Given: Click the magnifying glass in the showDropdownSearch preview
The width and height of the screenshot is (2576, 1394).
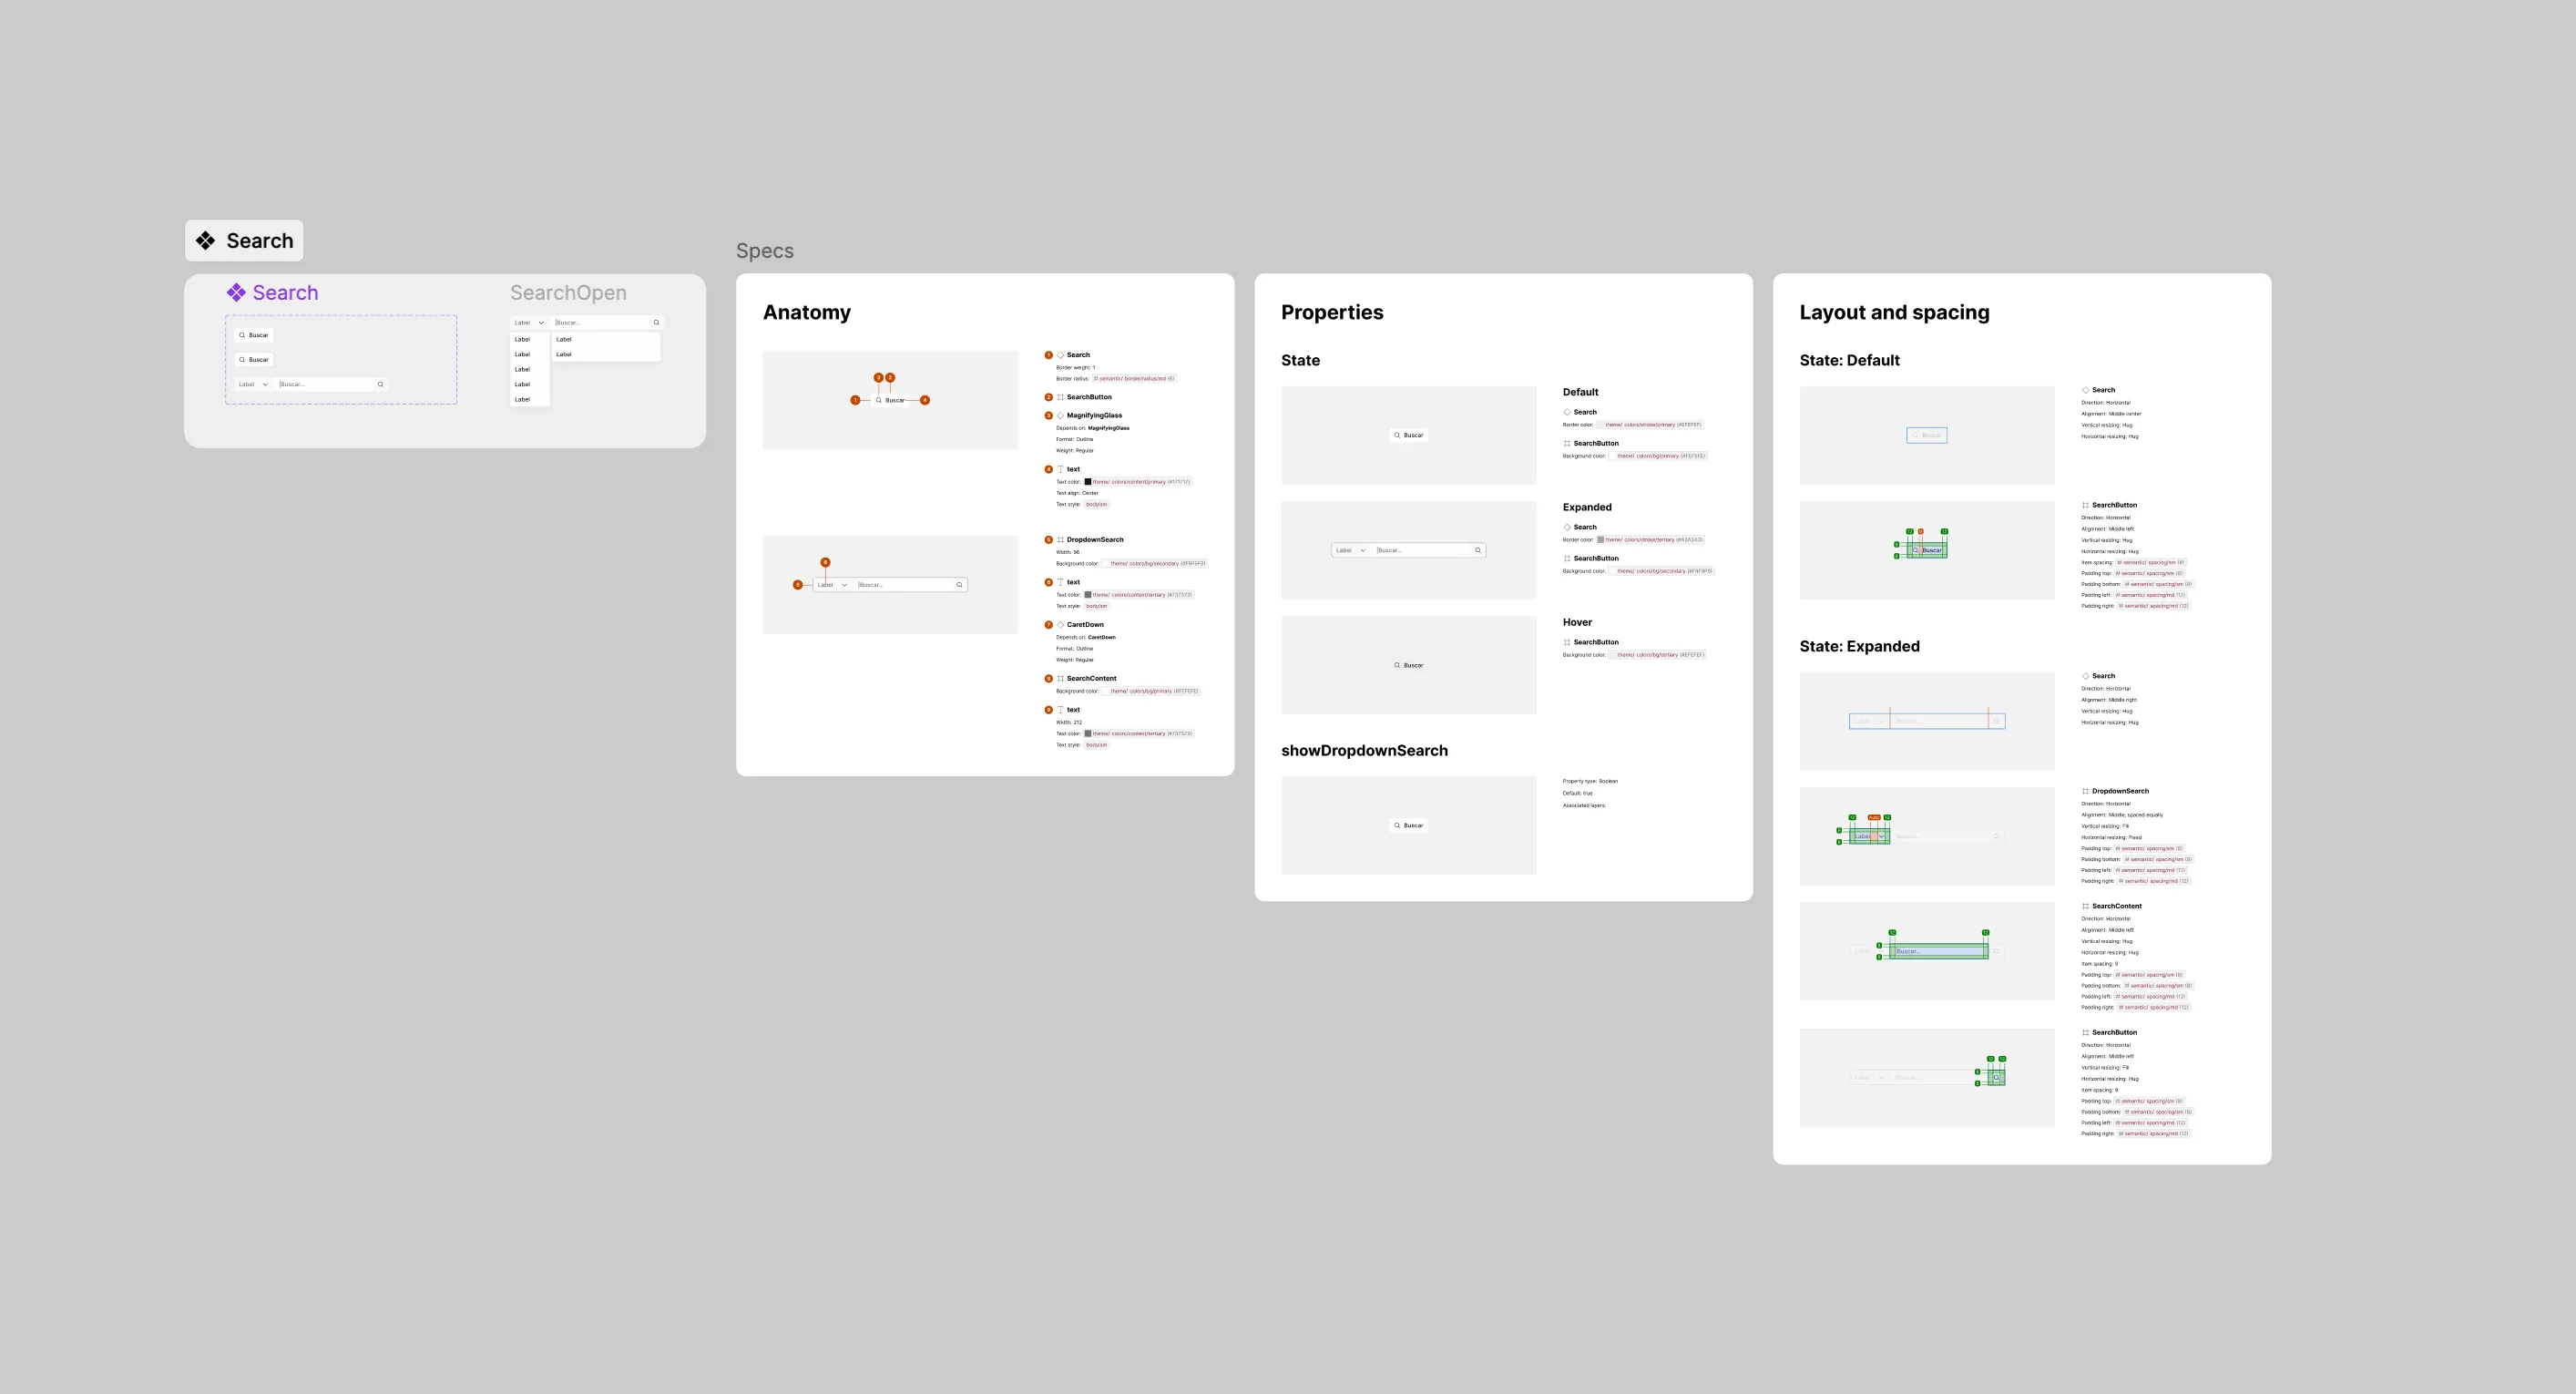Looking at the screenshot, I should pos(1397,825).
